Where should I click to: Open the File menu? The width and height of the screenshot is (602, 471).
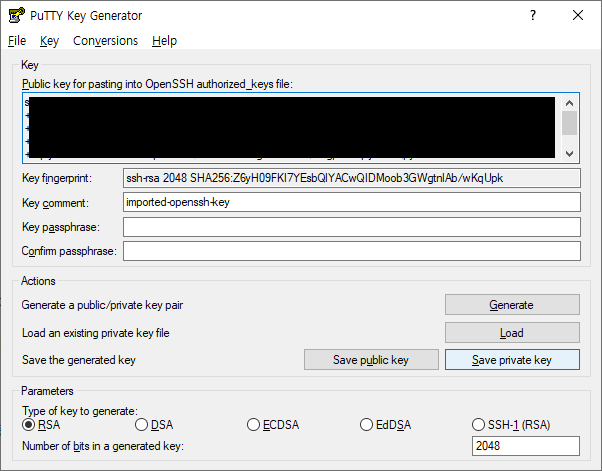17,41
